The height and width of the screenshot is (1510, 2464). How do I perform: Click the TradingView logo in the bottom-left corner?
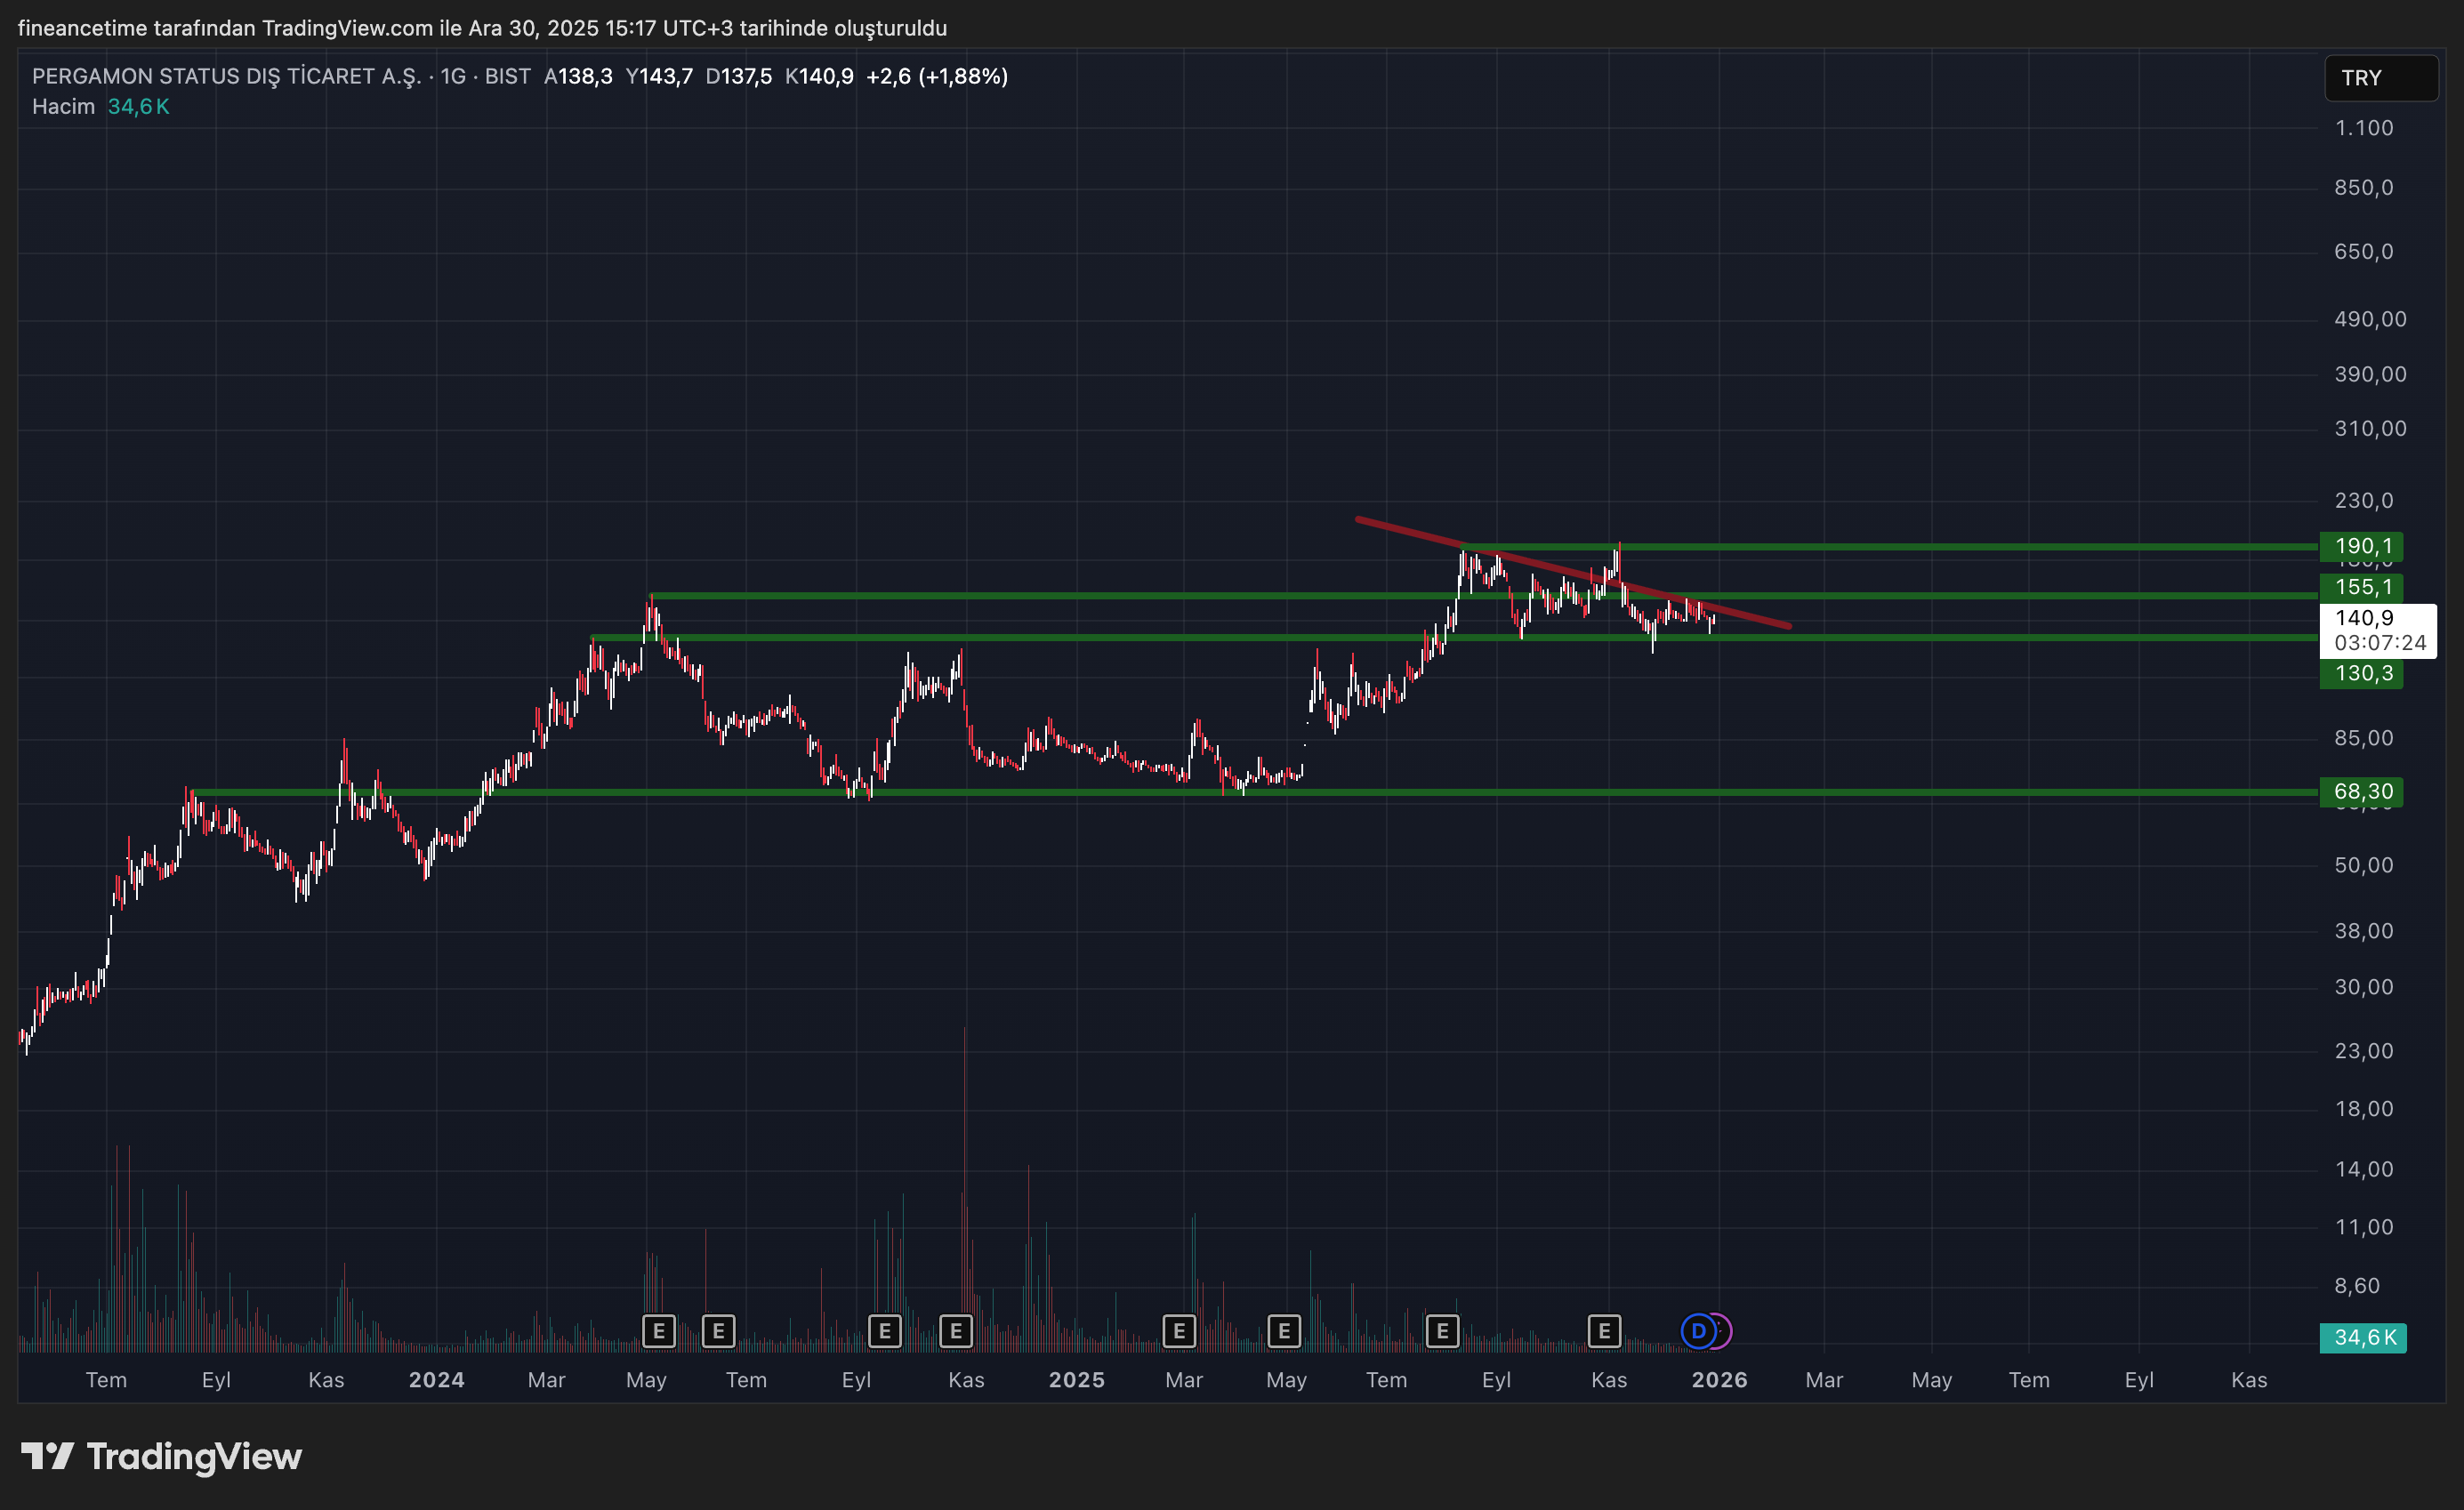[x=163, y=1457]
